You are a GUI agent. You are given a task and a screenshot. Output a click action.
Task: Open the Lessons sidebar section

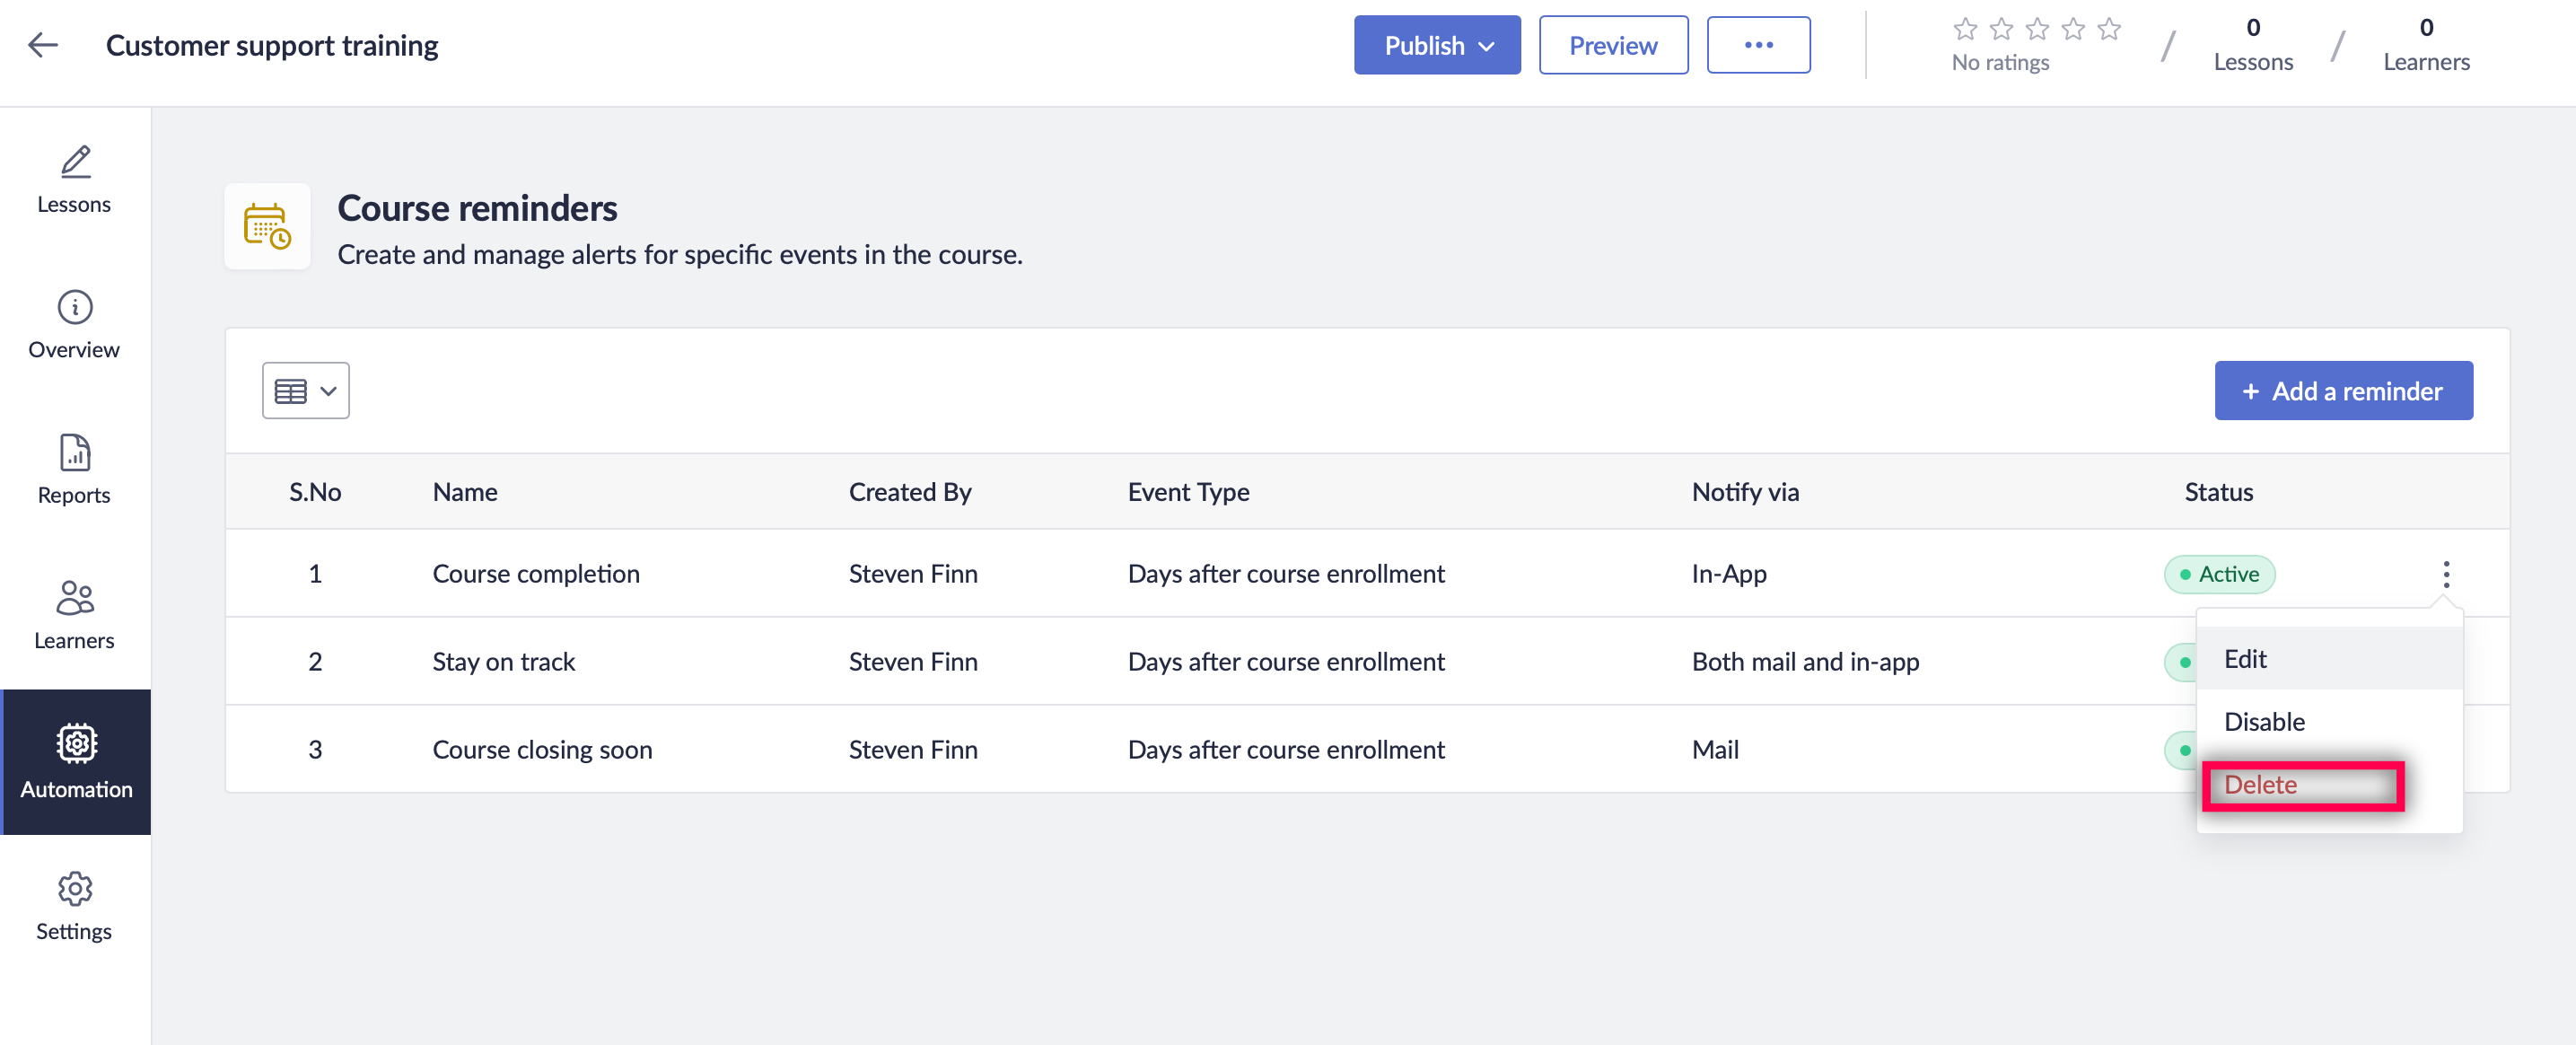(74, 180)
